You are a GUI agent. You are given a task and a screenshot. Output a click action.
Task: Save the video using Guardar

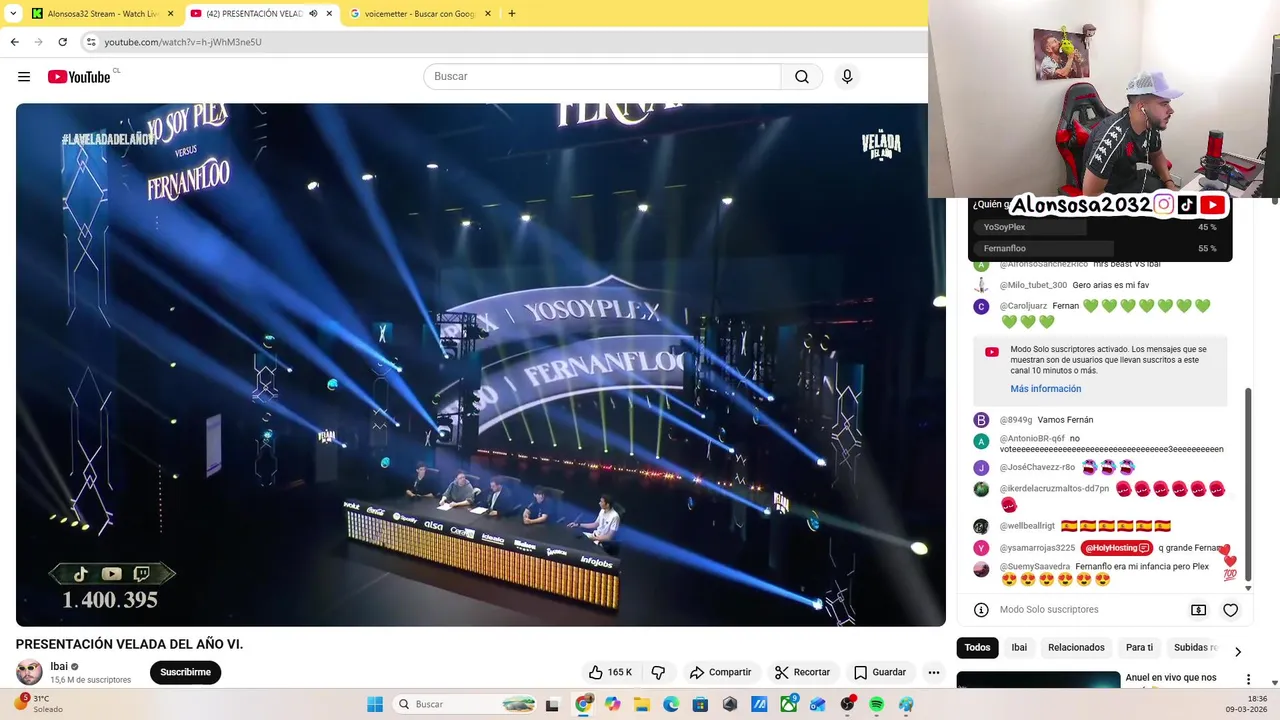(880, 672)
